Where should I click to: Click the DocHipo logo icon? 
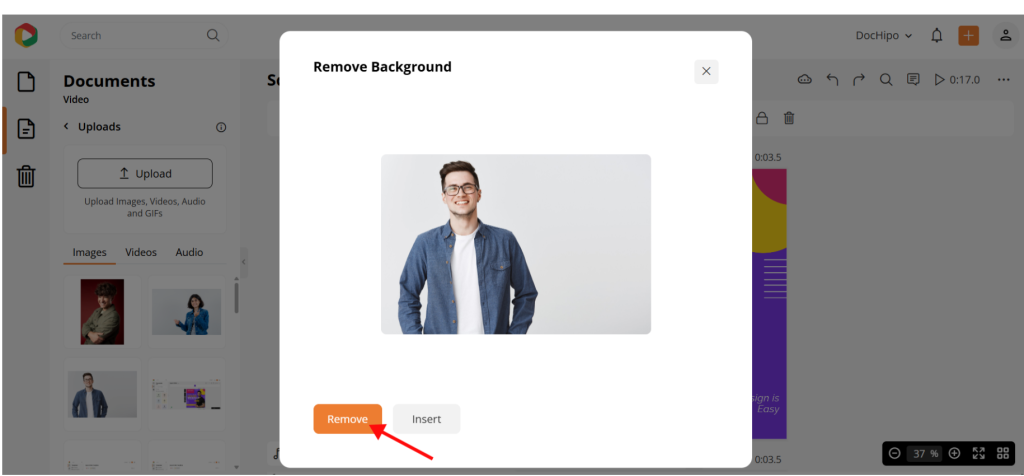click(26, 35)
